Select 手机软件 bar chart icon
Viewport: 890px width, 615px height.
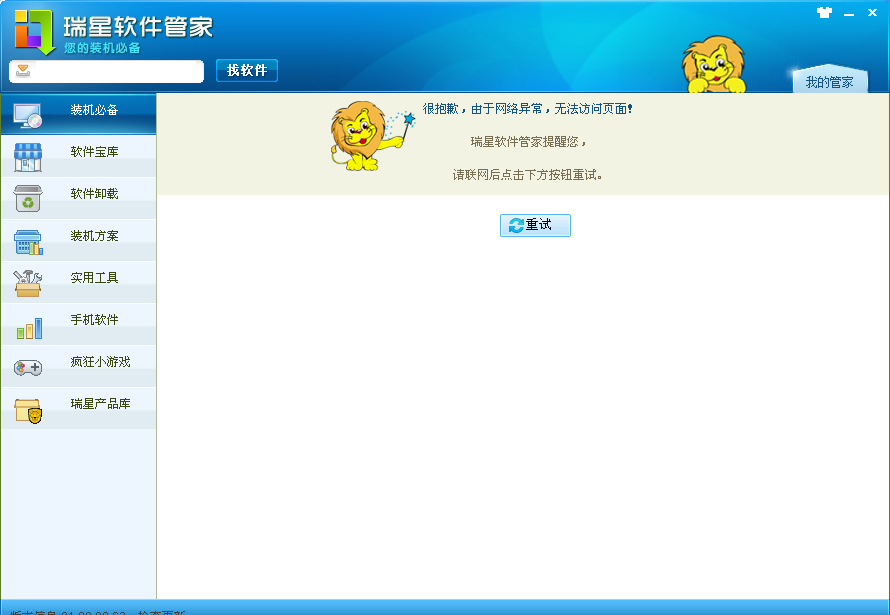click(x=29, y=328)
